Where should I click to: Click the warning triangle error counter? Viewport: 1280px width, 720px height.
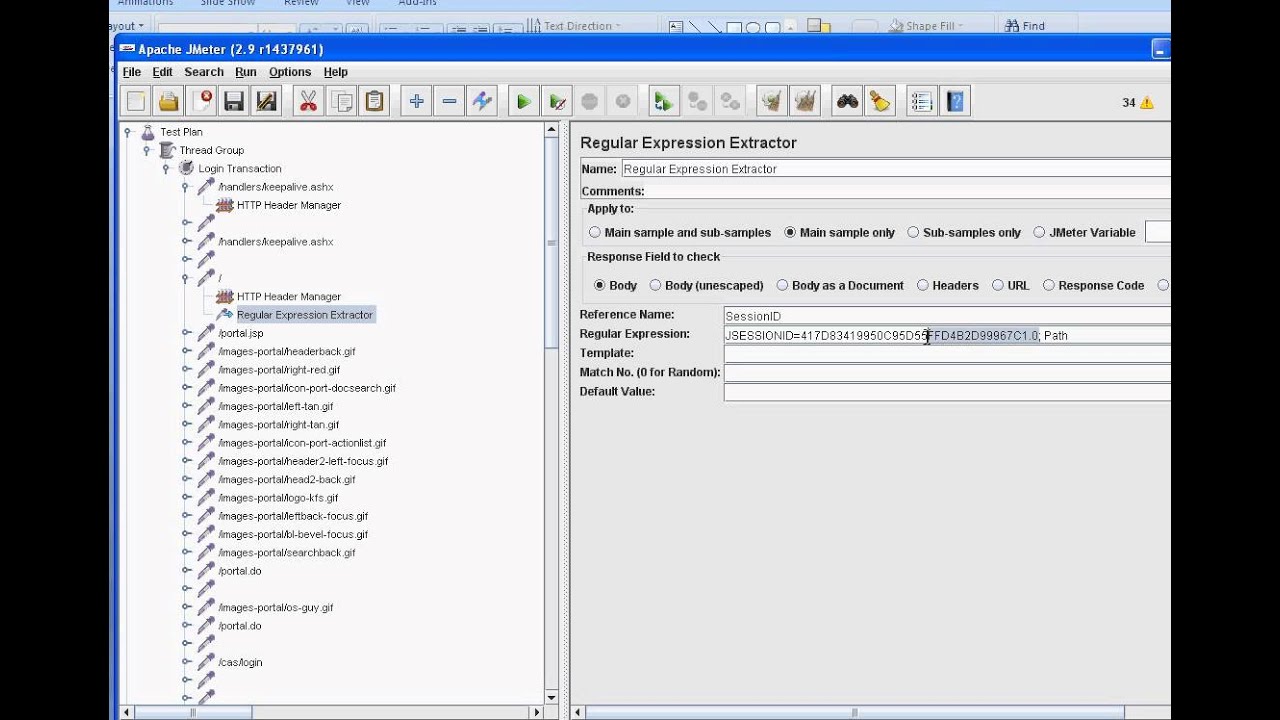click(1146, 102)
